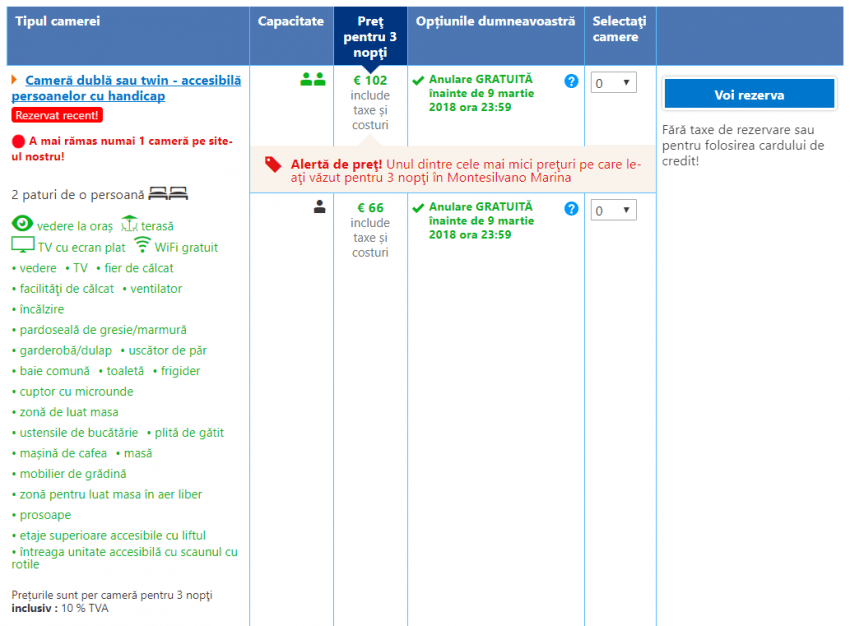Click the "Tipul camerei" column header
The image size is (850, 626).
pyautogui.click(x=58, y=21)
